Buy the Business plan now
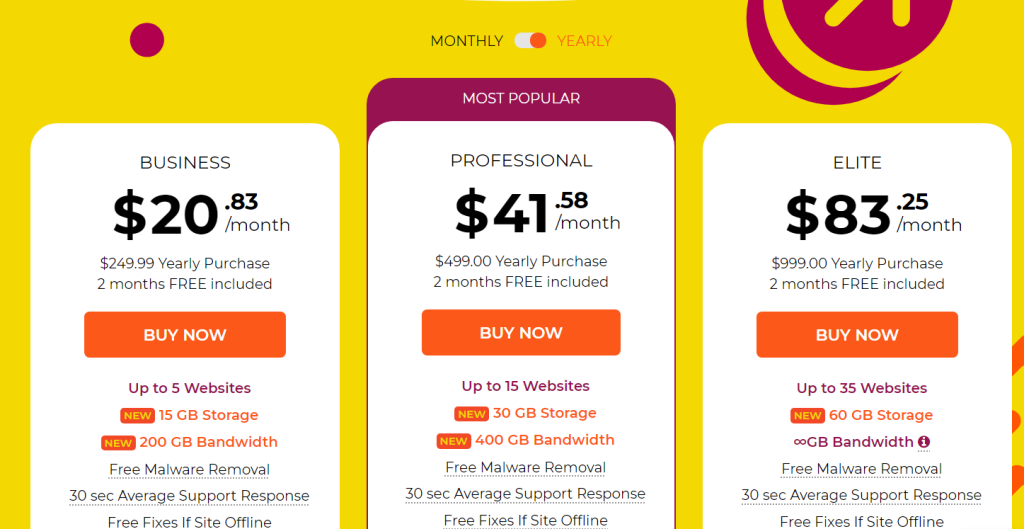Viewport: 1024px width, 529px height. (x=185, y=334)
